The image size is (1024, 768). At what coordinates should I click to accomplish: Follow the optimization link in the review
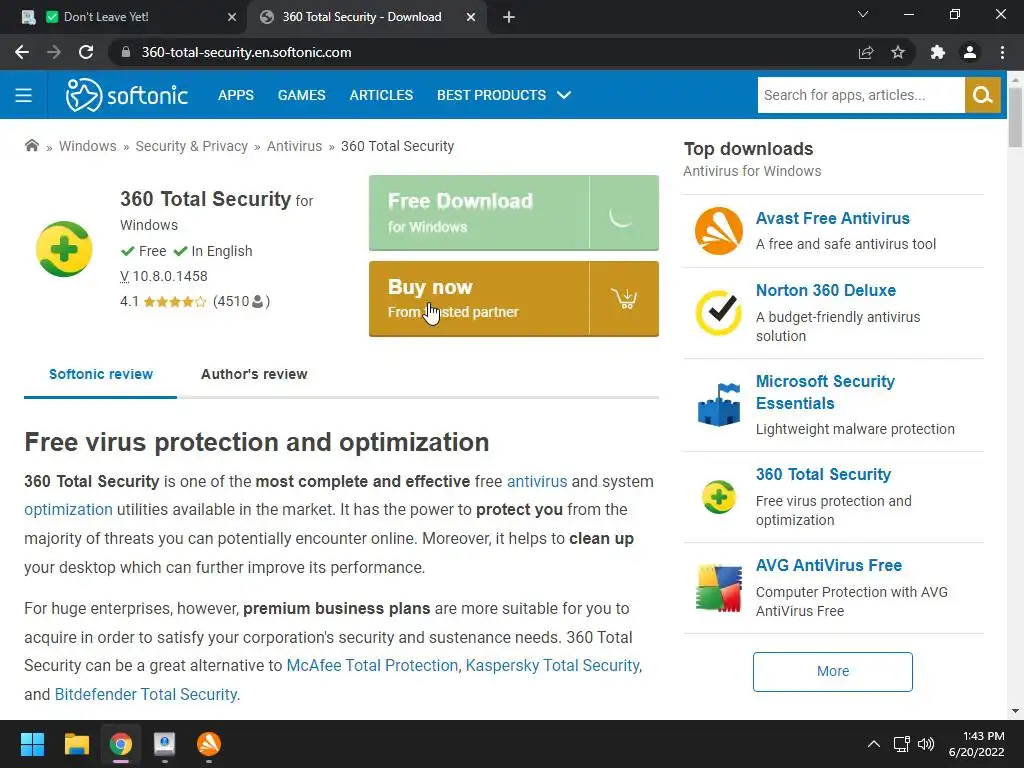point(69,509)
